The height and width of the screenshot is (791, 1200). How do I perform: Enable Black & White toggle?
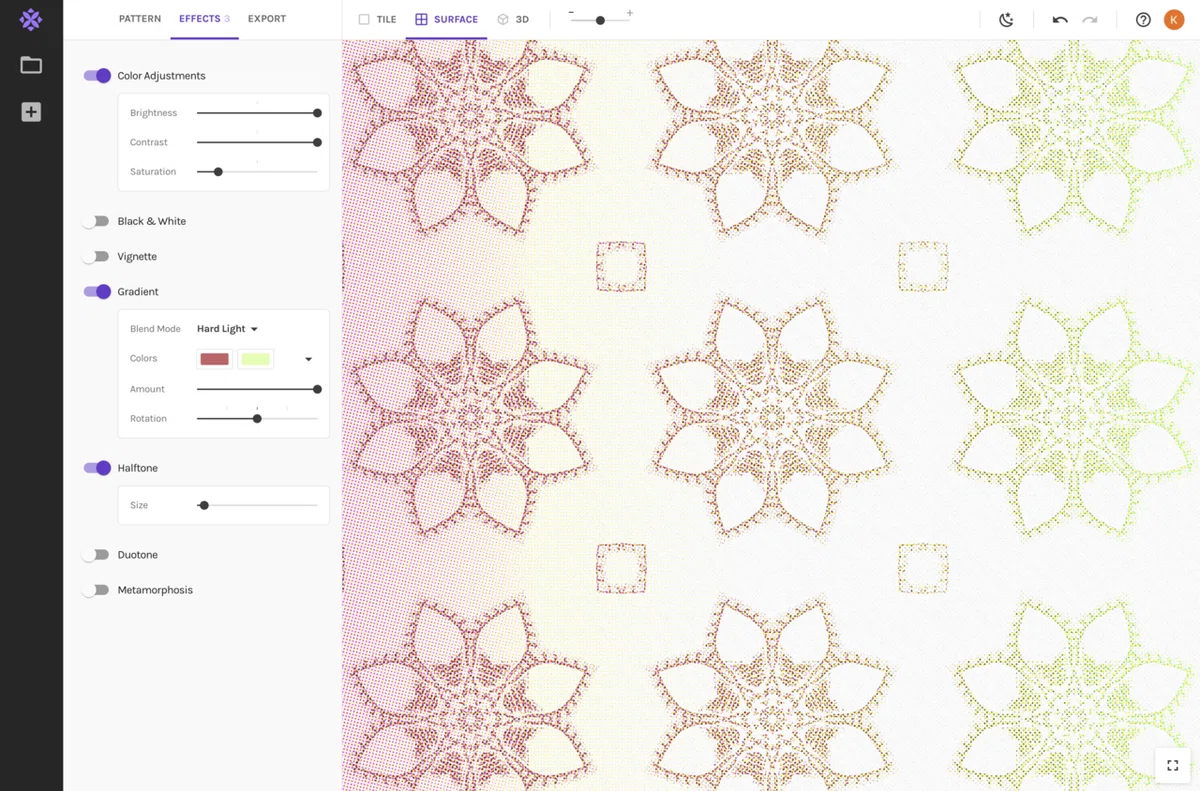tap(96, 221)
